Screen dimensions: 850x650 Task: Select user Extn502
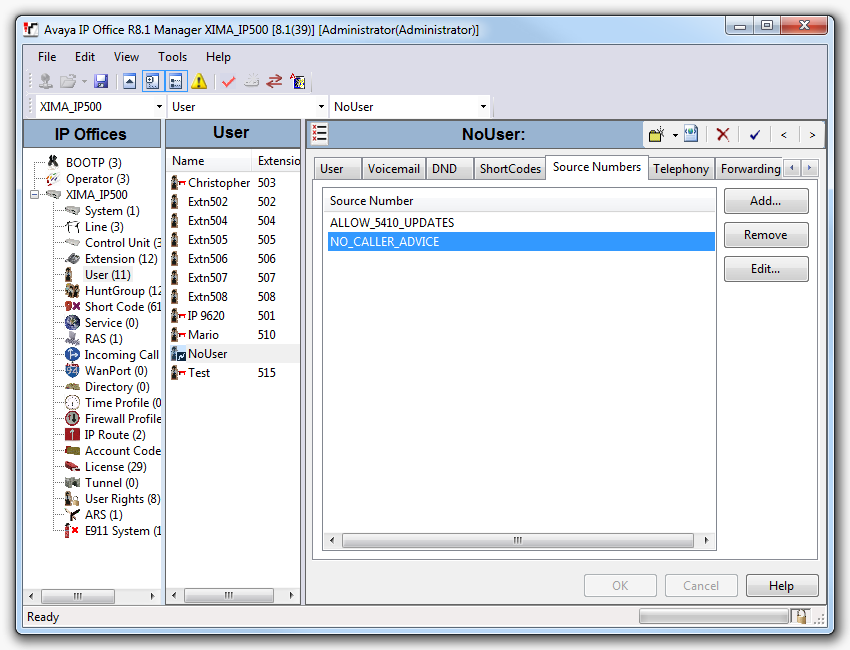point(233,202)
